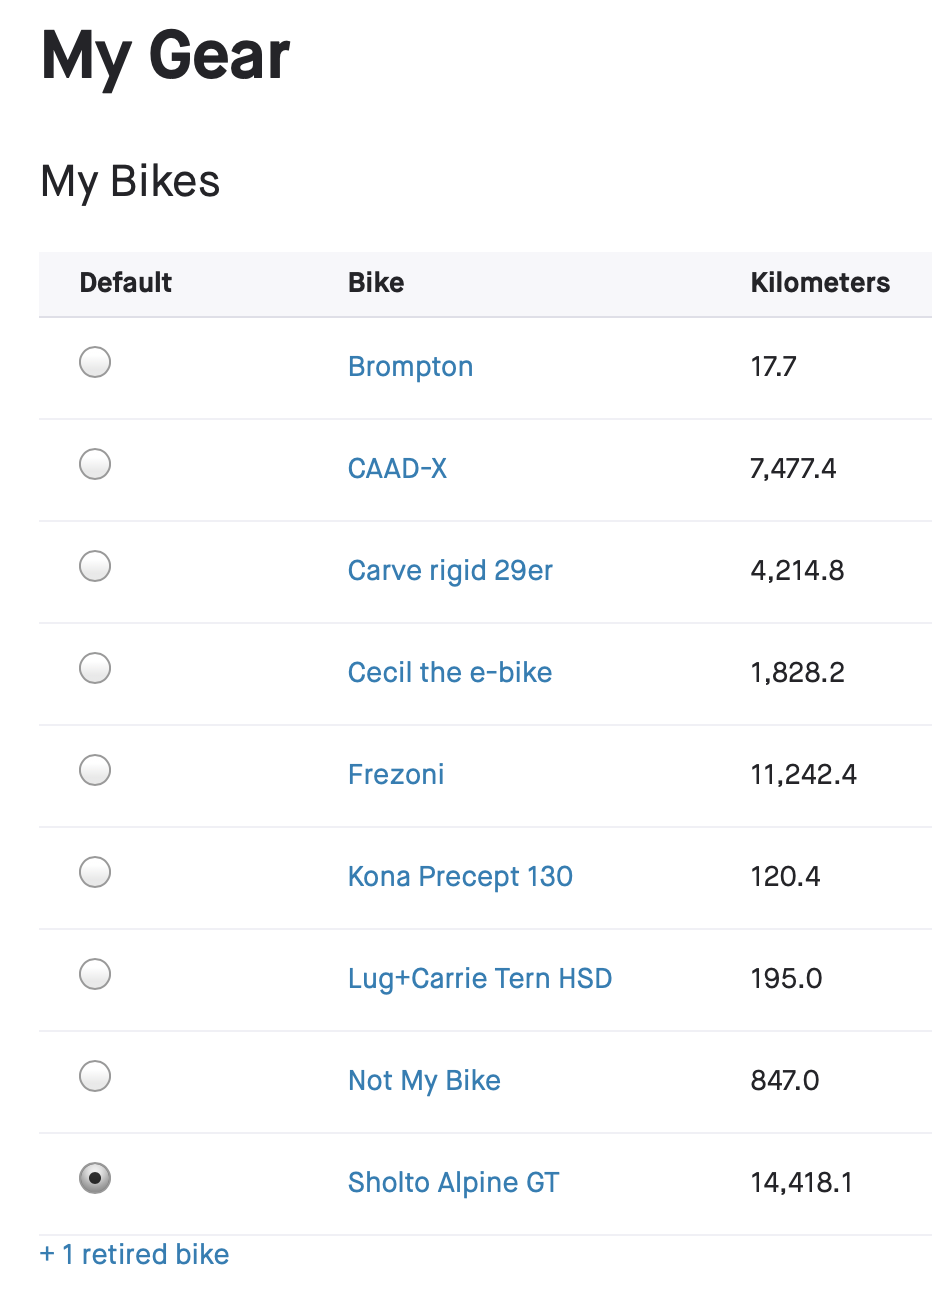Viewport: 932px width, 1308px height.
Task: Click the Kilometers column header
Action: pyautogui.click(x=820, y=283)
